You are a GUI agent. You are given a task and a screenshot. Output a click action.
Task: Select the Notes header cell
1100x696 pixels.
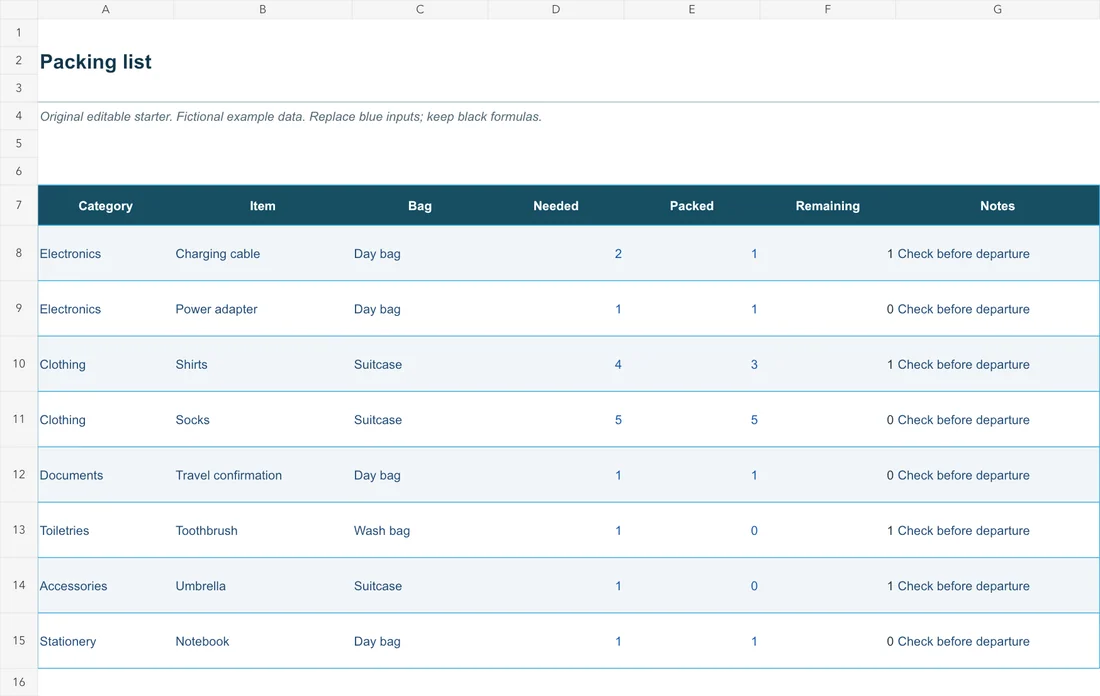point(998,206)
